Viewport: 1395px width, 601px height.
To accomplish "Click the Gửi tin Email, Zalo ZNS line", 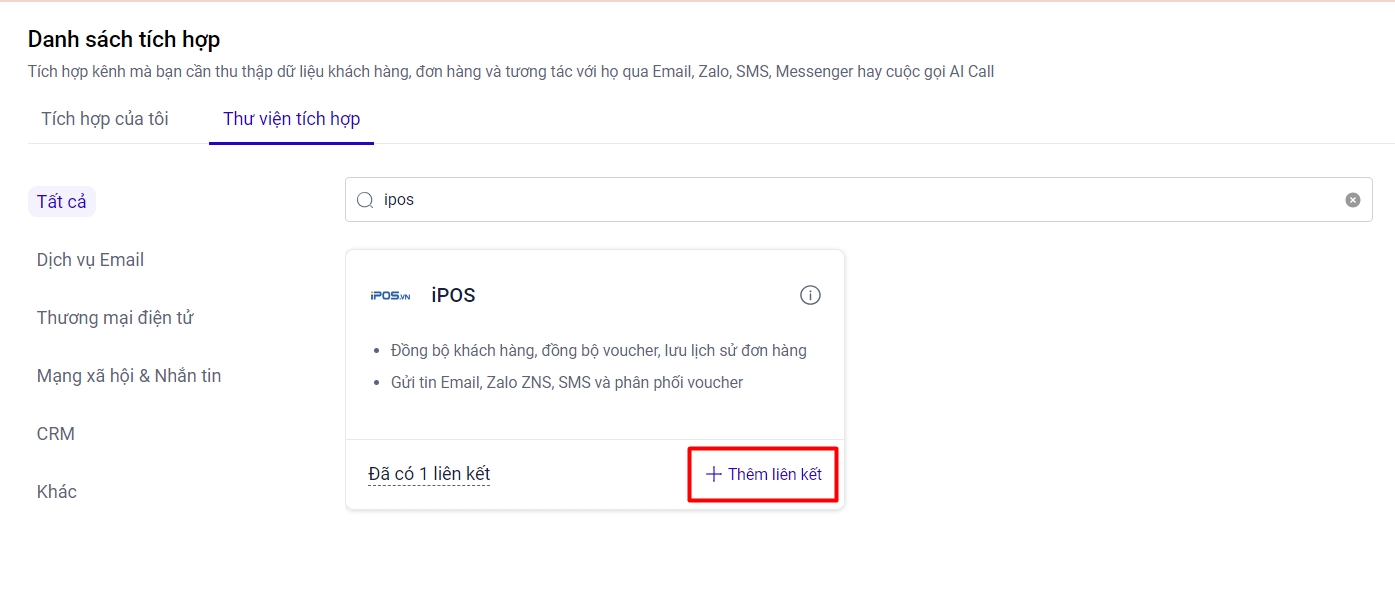I will click(x=567, y=382).
